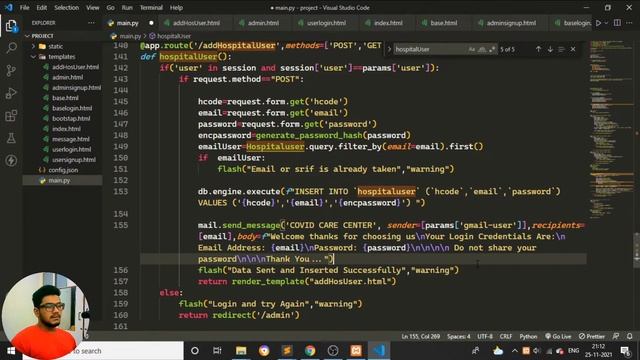
Task: Run the Python file with play button
Action: point(598,23)
